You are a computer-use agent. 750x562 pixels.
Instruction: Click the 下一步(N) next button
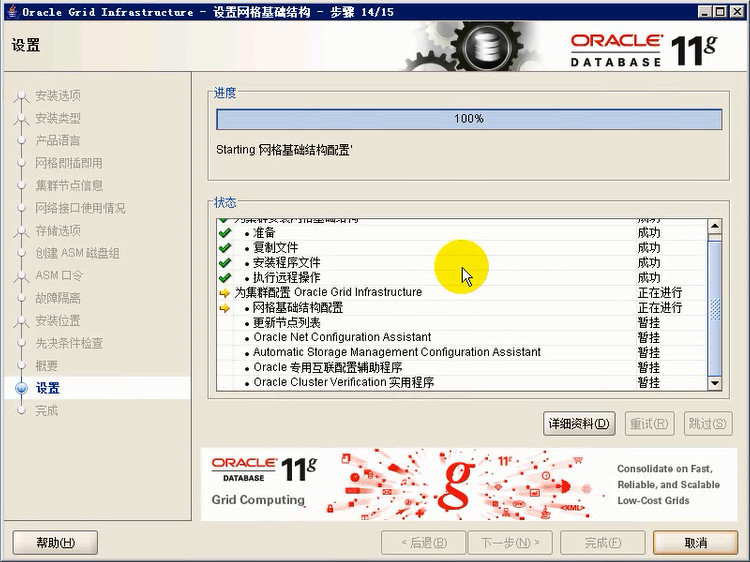(x=510, y=543)
